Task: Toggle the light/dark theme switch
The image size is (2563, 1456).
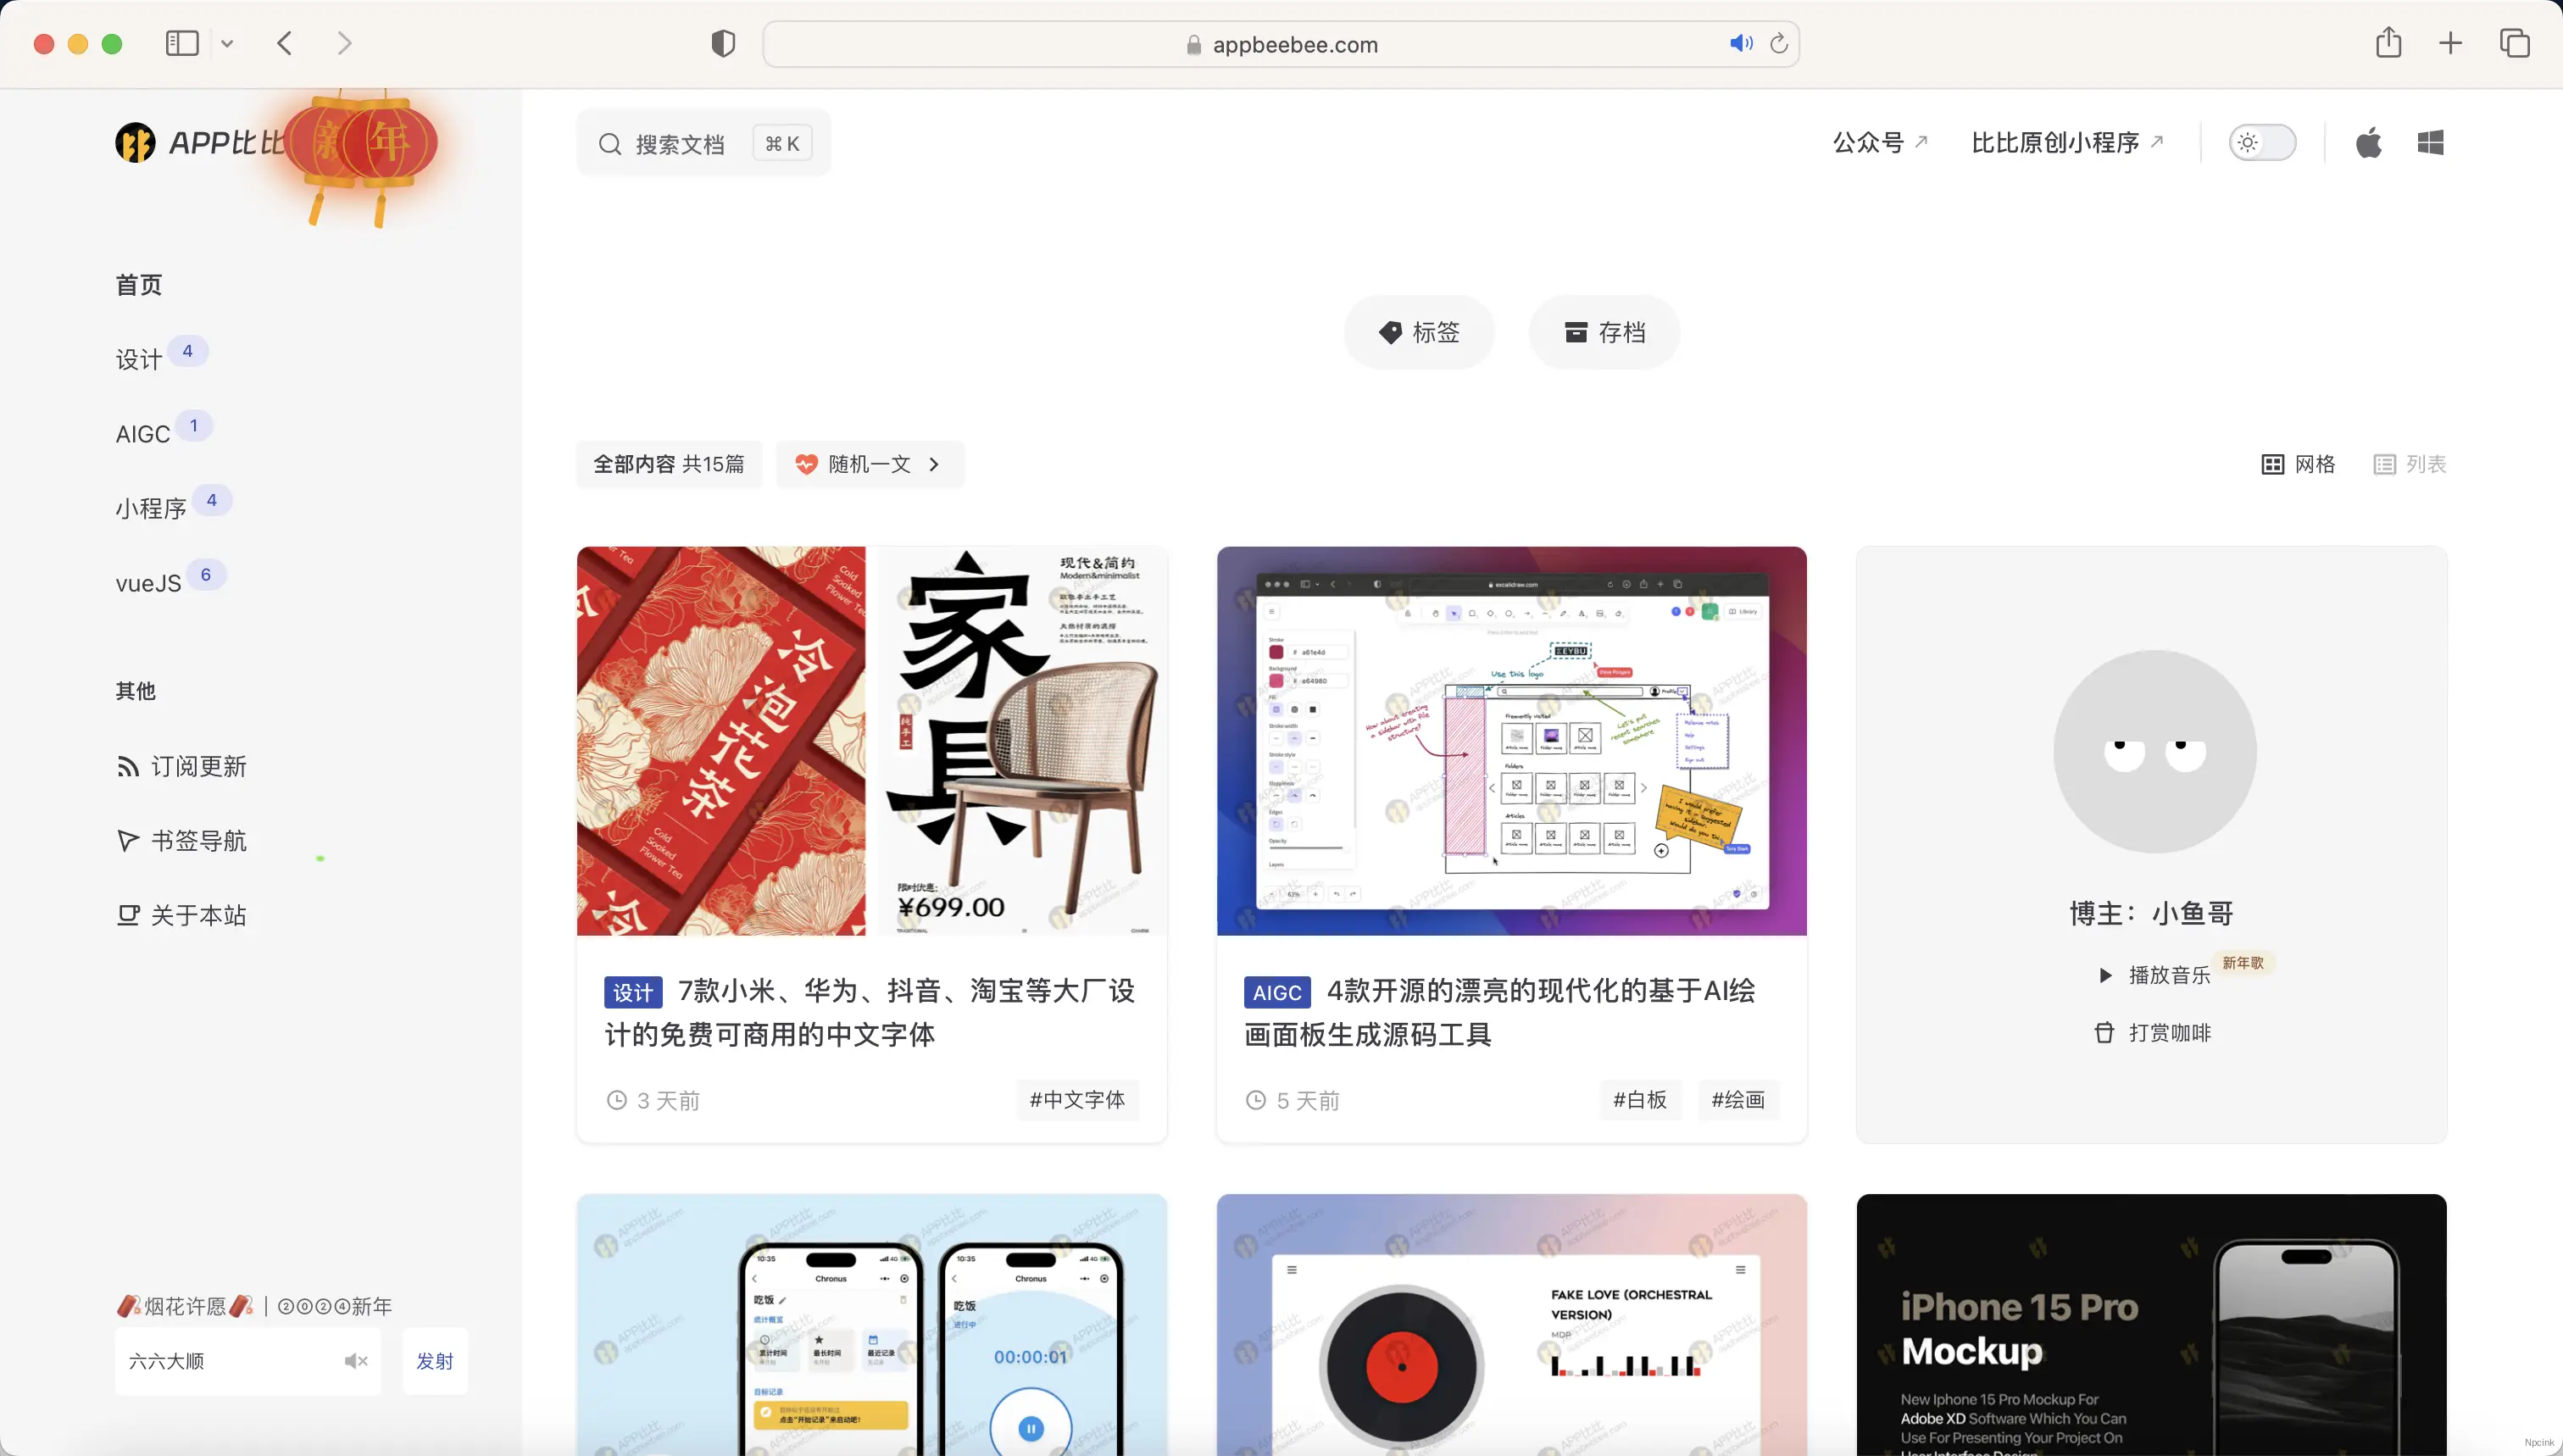Action: tap(2264, 142)
